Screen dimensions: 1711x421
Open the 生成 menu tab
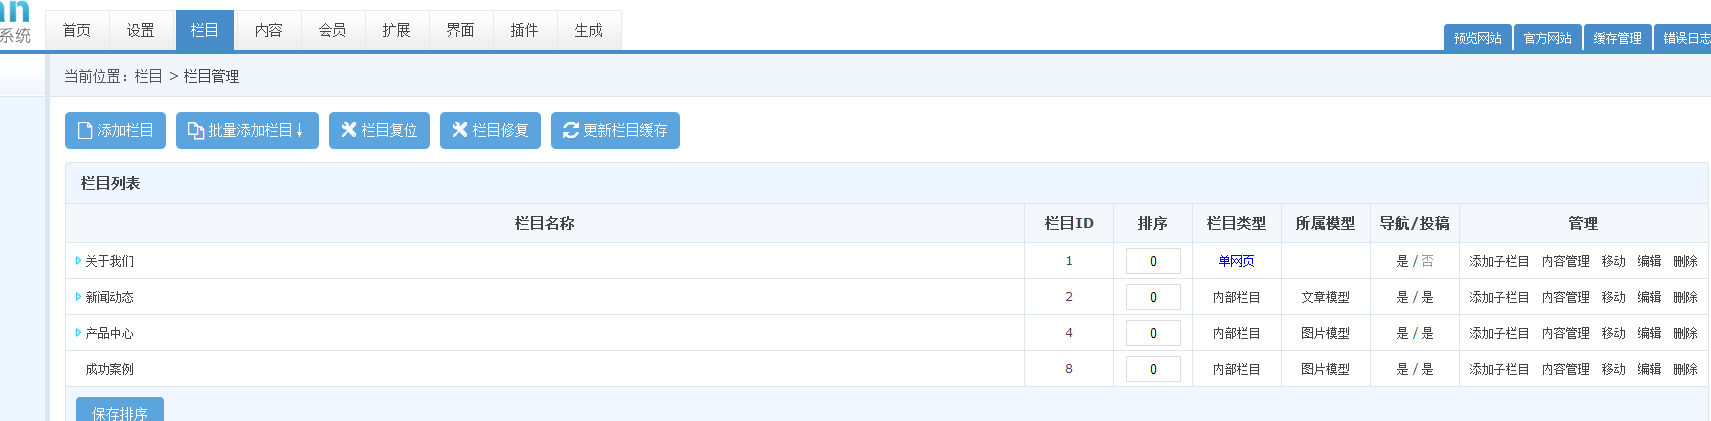click(588, 30)
